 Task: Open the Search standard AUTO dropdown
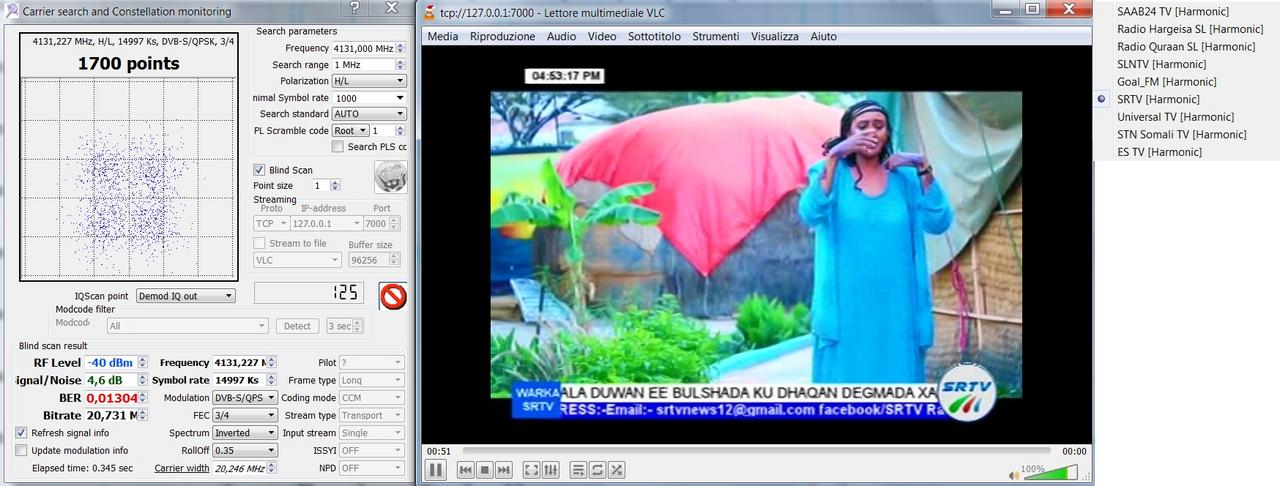click(369, 114)
